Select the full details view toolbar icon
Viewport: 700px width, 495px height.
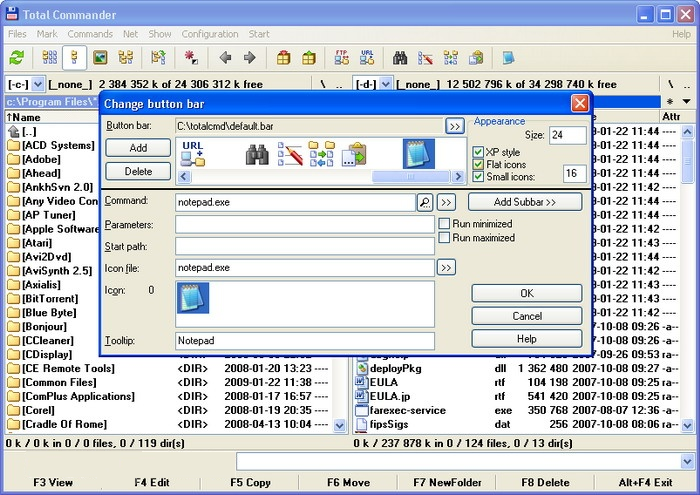[x=74, y=58]
